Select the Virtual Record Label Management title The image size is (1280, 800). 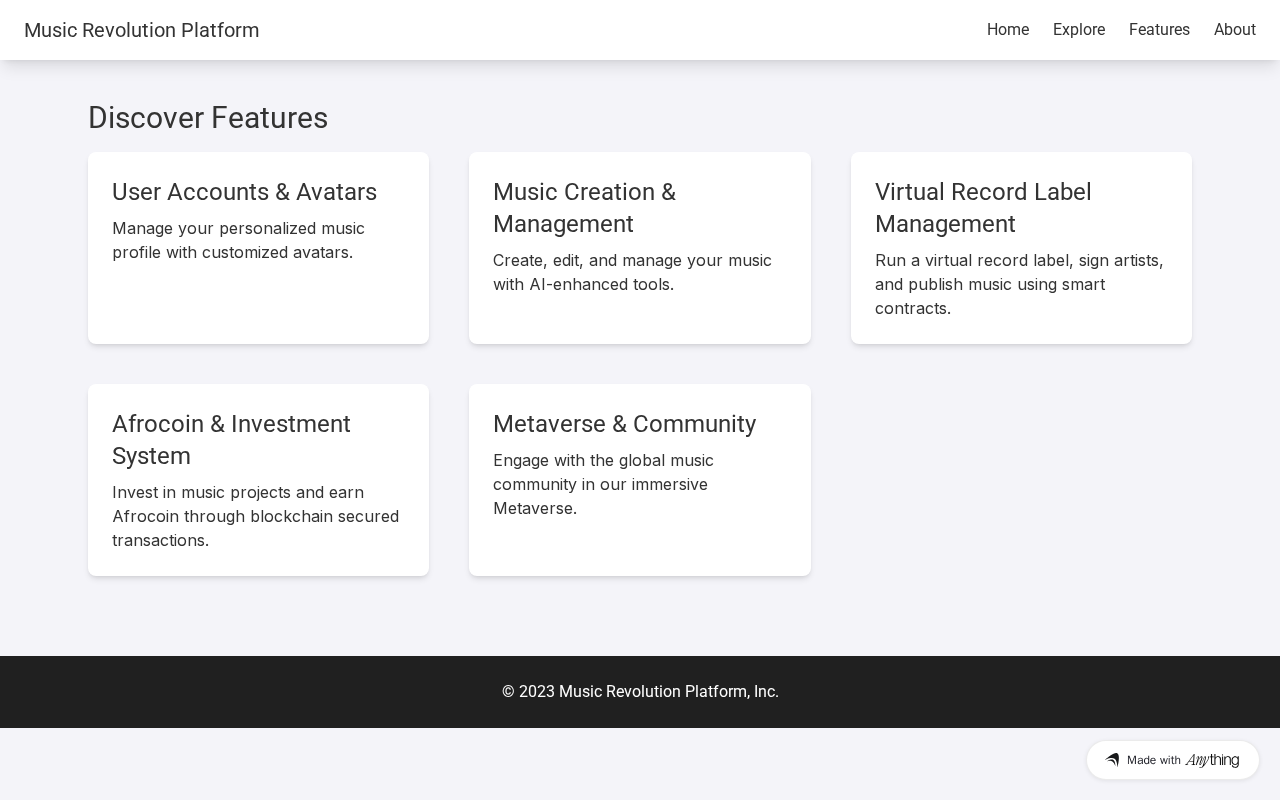coord(983,208)
